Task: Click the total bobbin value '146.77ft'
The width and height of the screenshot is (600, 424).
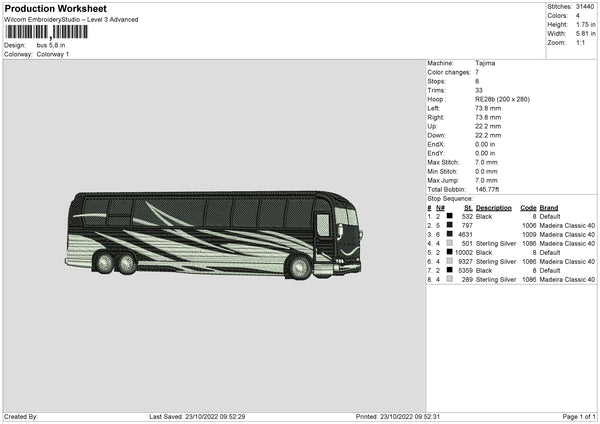Action: pos(487,189)
